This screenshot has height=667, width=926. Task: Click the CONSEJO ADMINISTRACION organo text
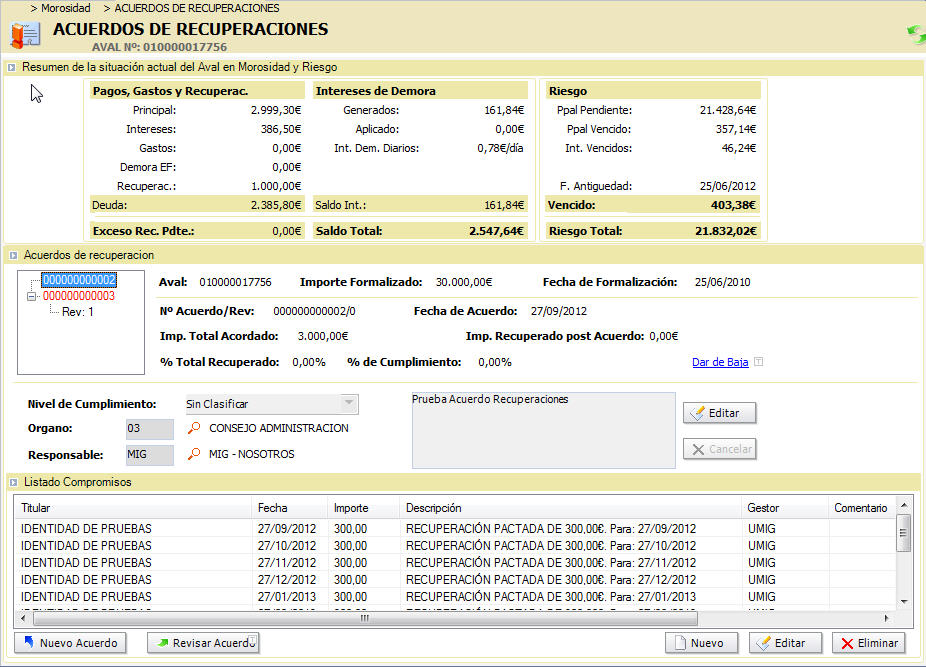[279, 428]
